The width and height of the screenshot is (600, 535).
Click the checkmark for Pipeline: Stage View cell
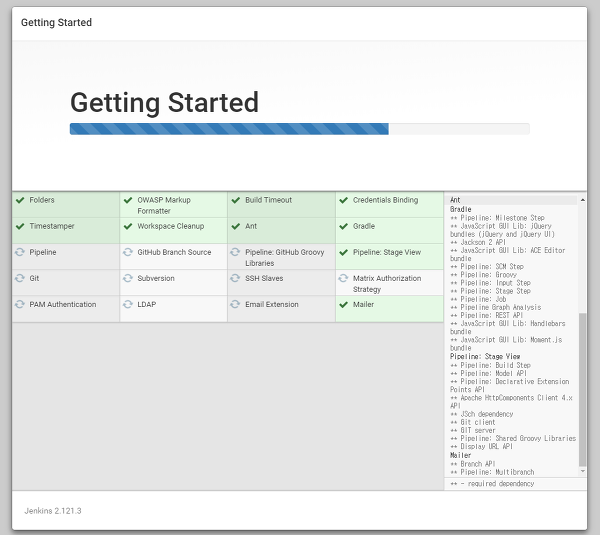[x=344, y=252]
